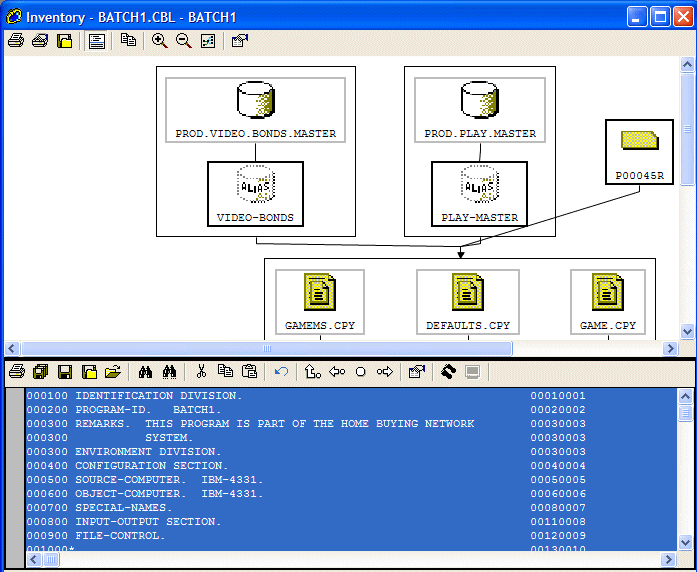Screen dimensions: 697x572
Task: Navigate back with the left arrow icon
Action: point(337,371)
